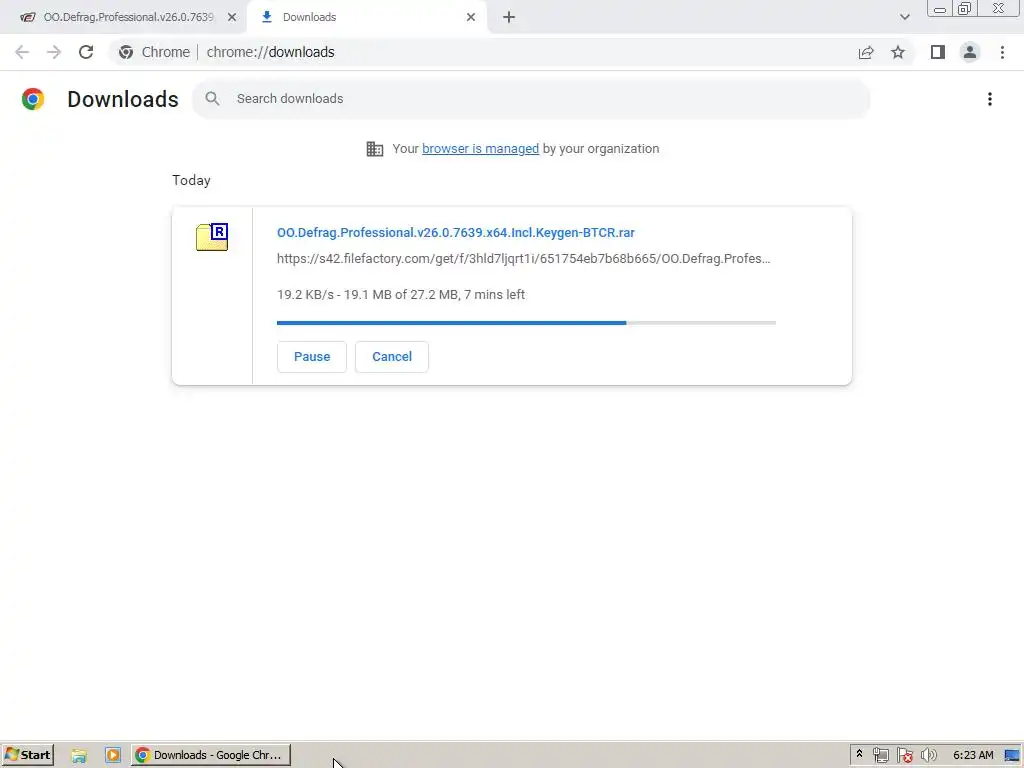Switch to the OO.Defrag.Professional tab
The height and width of the screenshot is (768, 1024).
tap(124, 17)
